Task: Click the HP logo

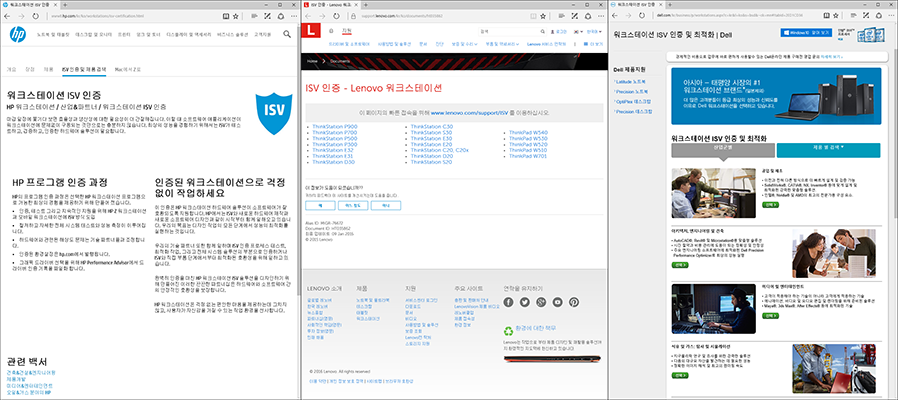Action: coord(18,35)
